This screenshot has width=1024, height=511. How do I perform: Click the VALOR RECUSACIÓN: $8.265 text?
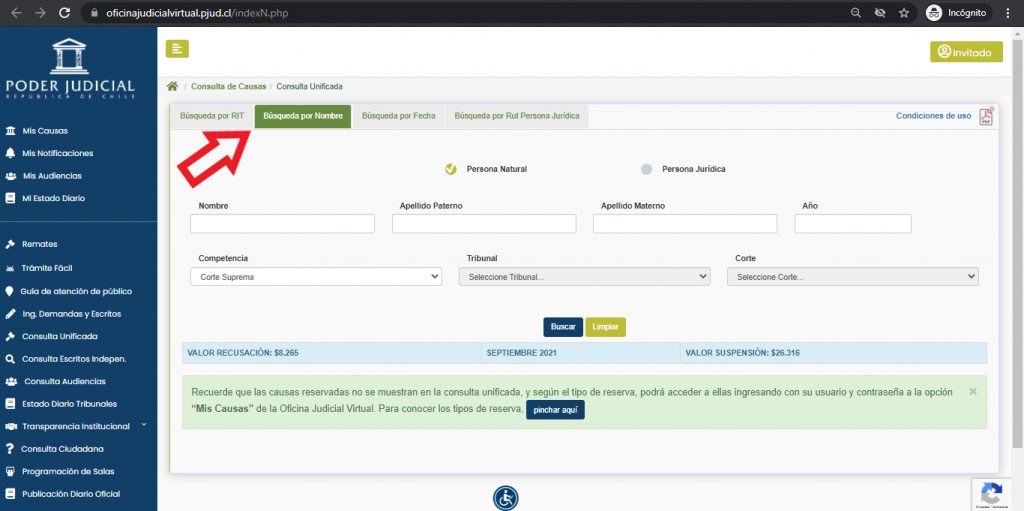[x=243, y=353]
